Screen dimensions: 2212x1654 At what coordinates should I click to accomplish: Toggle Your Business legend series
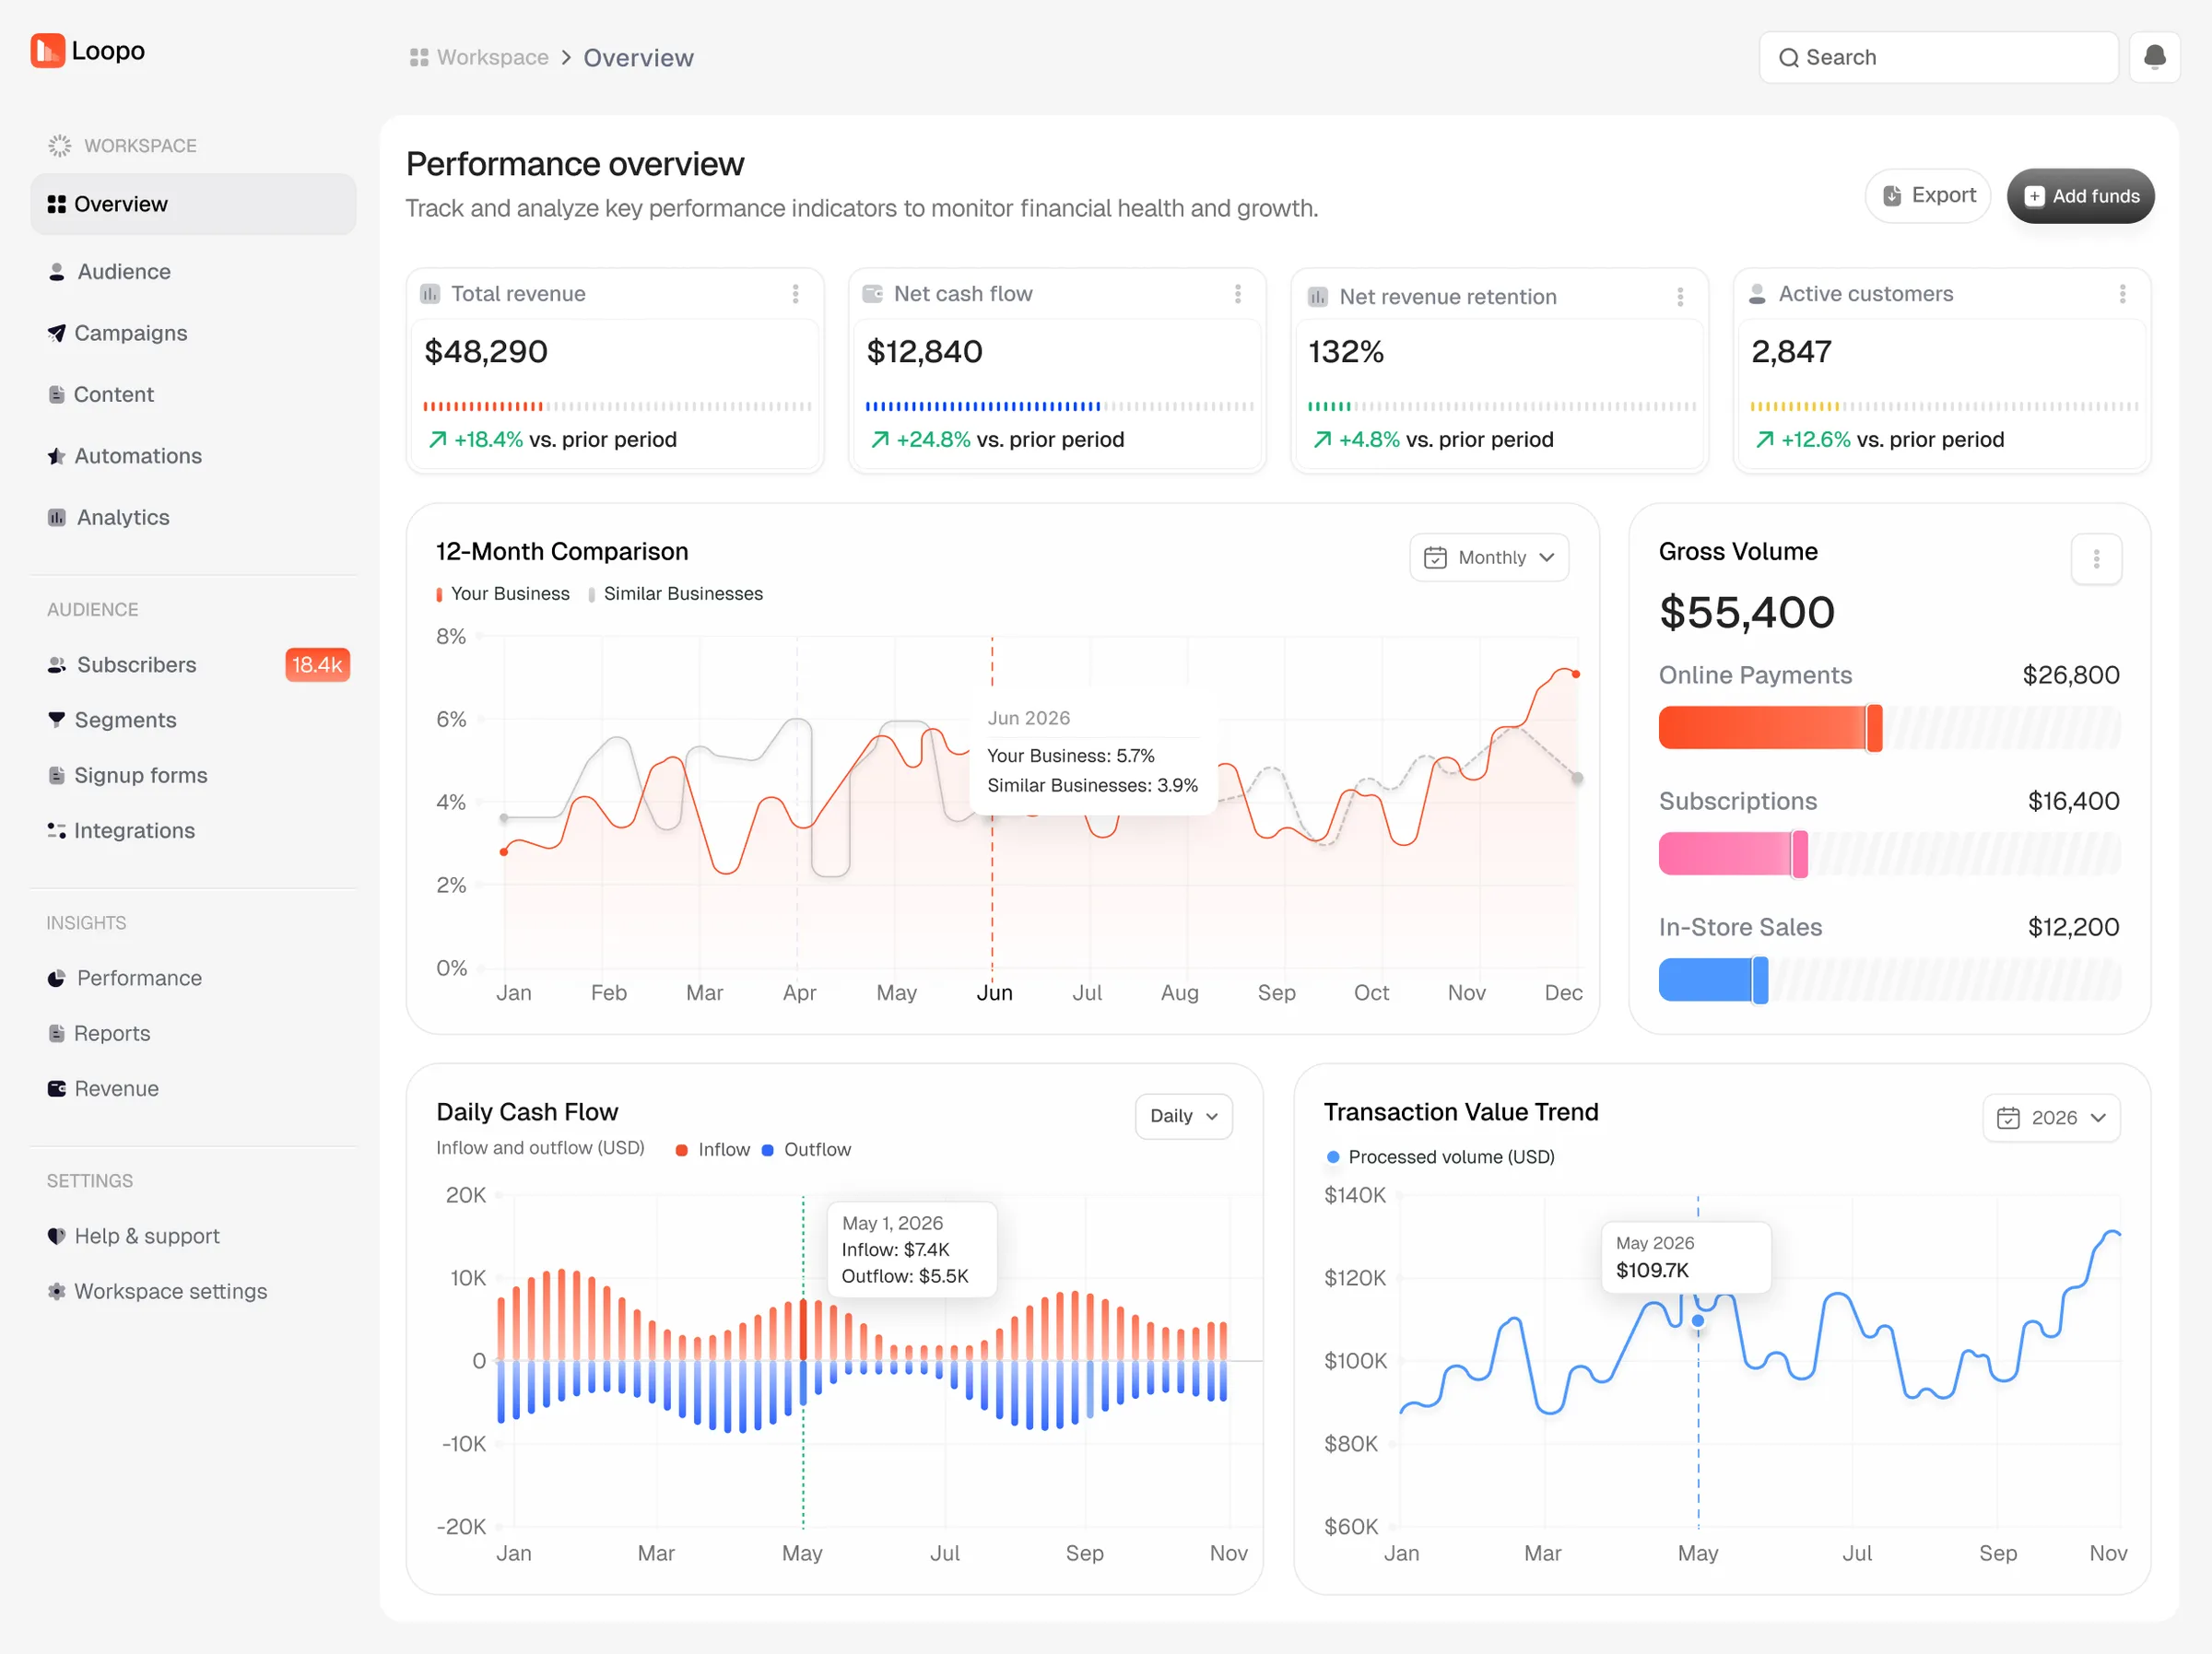point(503,594)
